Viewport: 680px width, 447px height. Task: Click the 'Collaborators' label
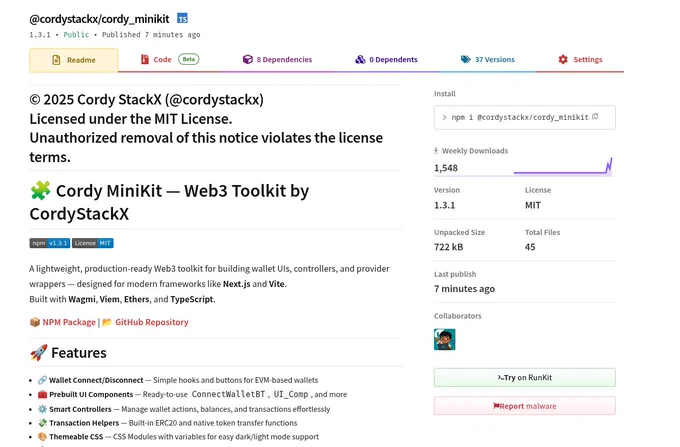458,316
